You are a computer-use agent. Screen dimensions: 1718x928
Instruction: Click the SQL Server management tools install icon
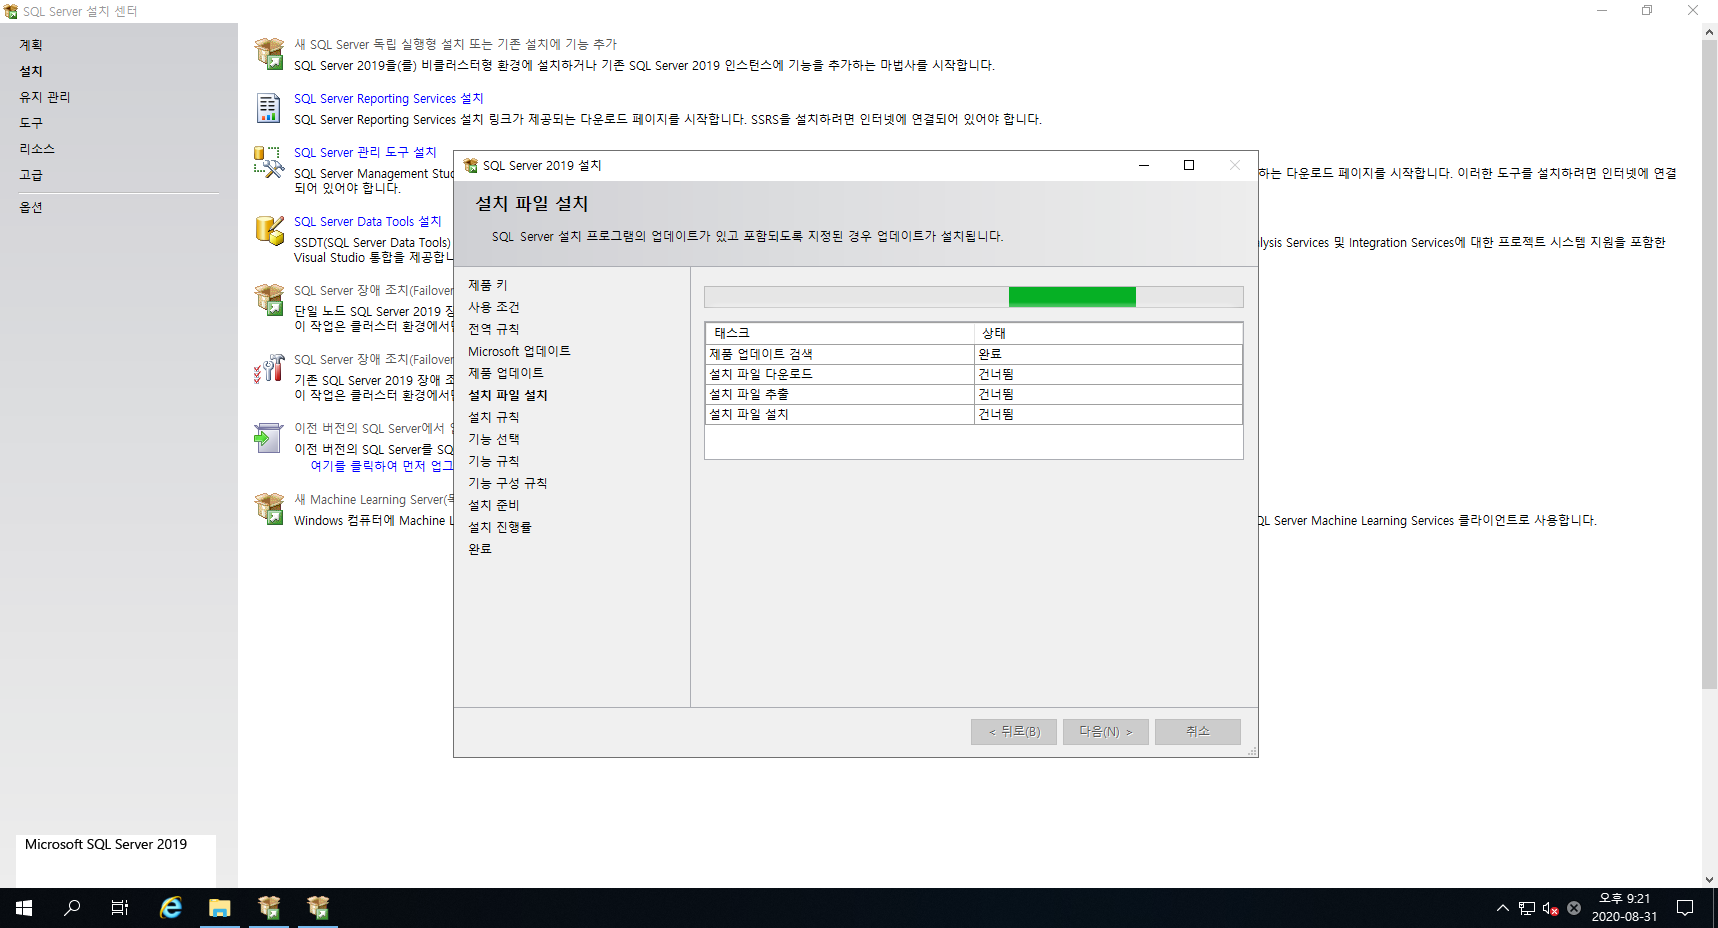(x=269, y=162)
